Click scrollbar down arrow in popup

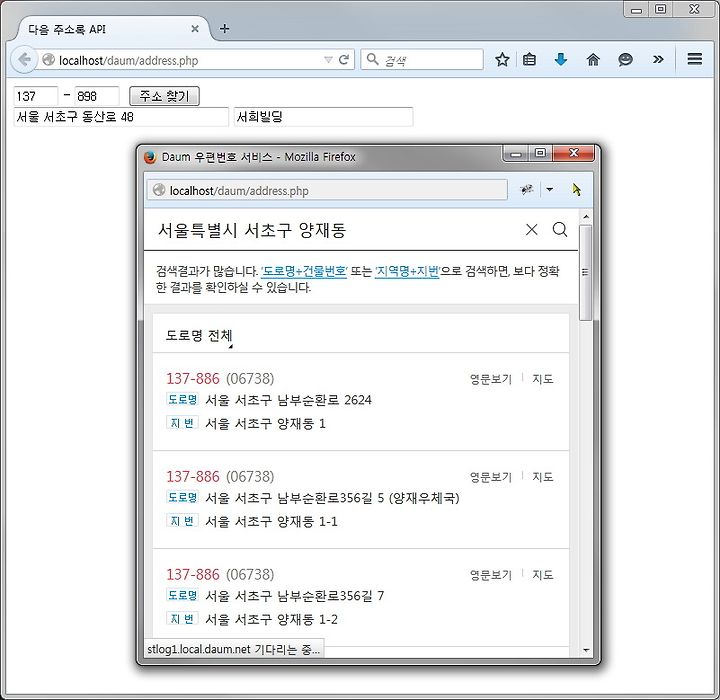coord(585,649)
